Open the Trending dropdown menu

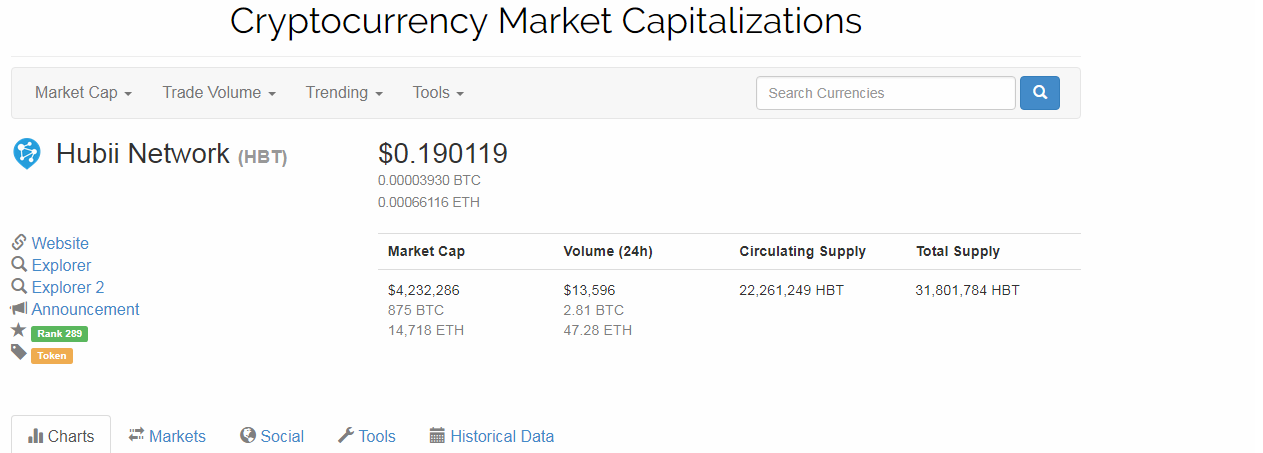coord(344,93)
